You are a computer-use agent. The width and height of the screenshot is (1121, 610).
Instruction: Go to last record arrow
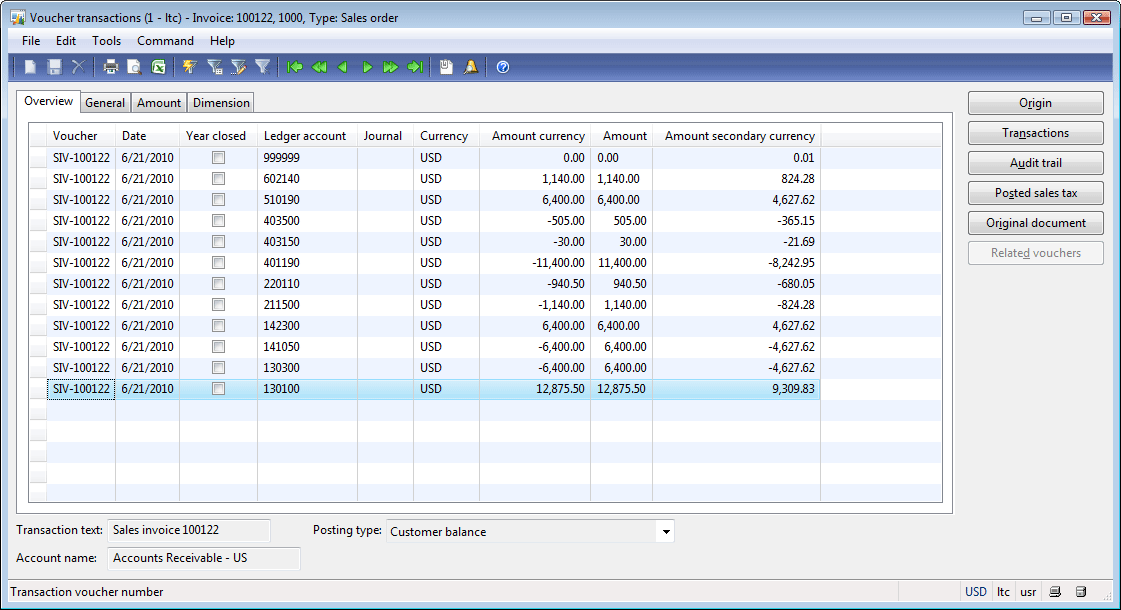point(415,67)
